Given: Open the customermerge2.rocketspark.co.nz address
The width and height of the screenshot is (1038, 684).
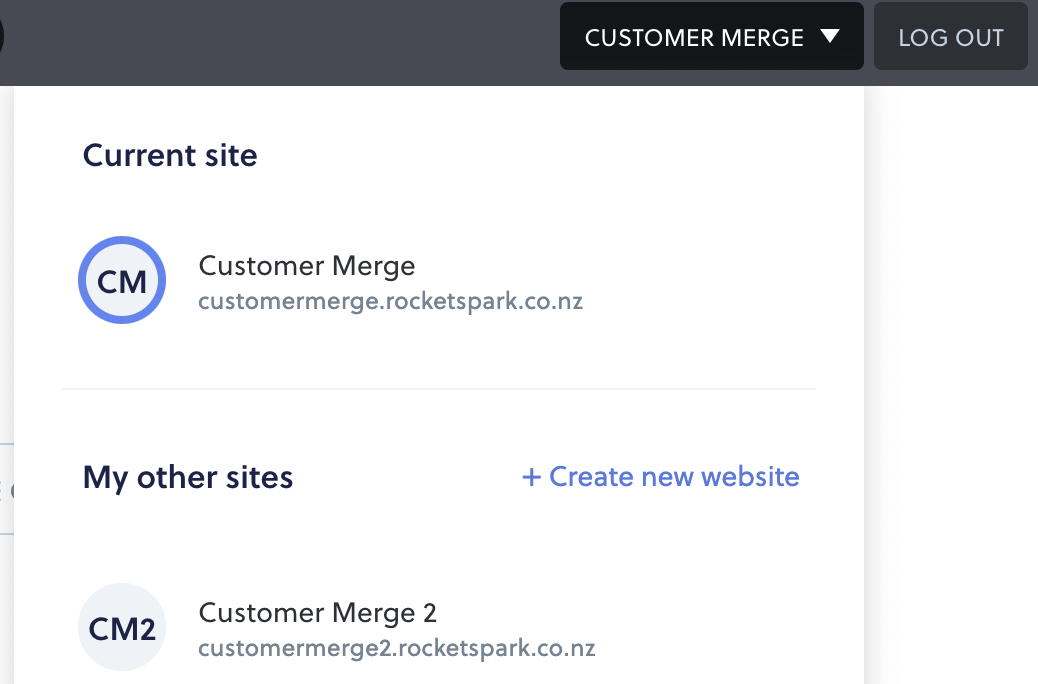Looking at the screenshot, I should (397, 648).
